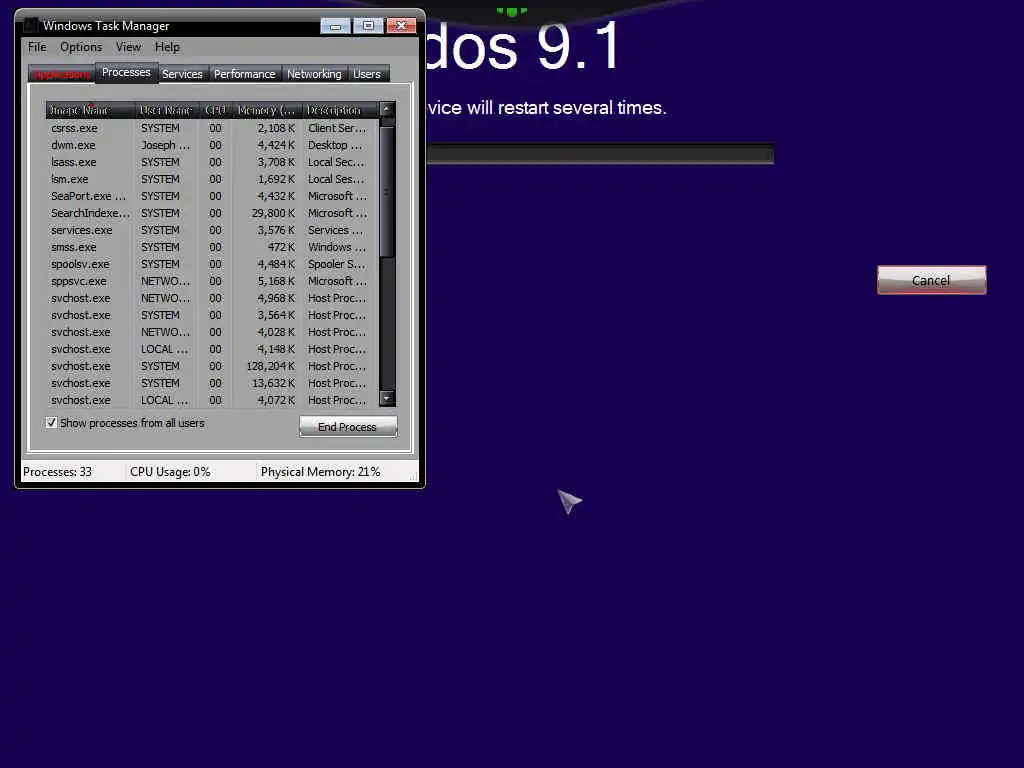The width and height of the screenshot is (1024, 768).
Task: Select the services.exe process
Action: (212, 230)
